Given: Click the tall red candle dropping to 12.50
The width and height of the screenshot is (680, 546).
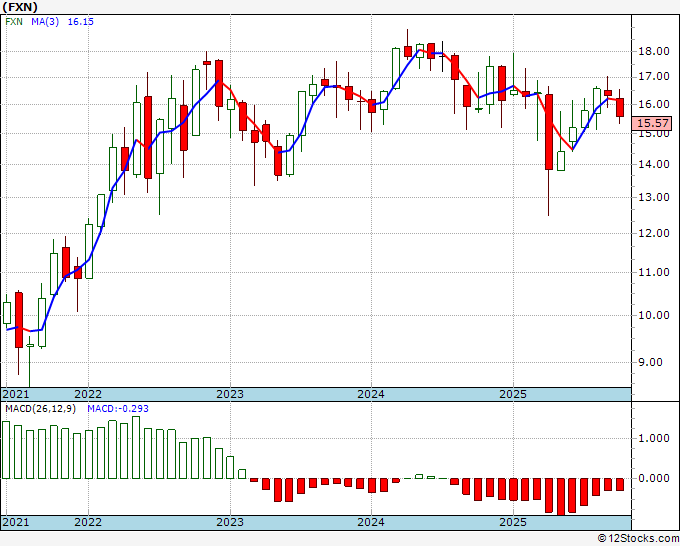Looking at the screenshot, I should [549, 132].
